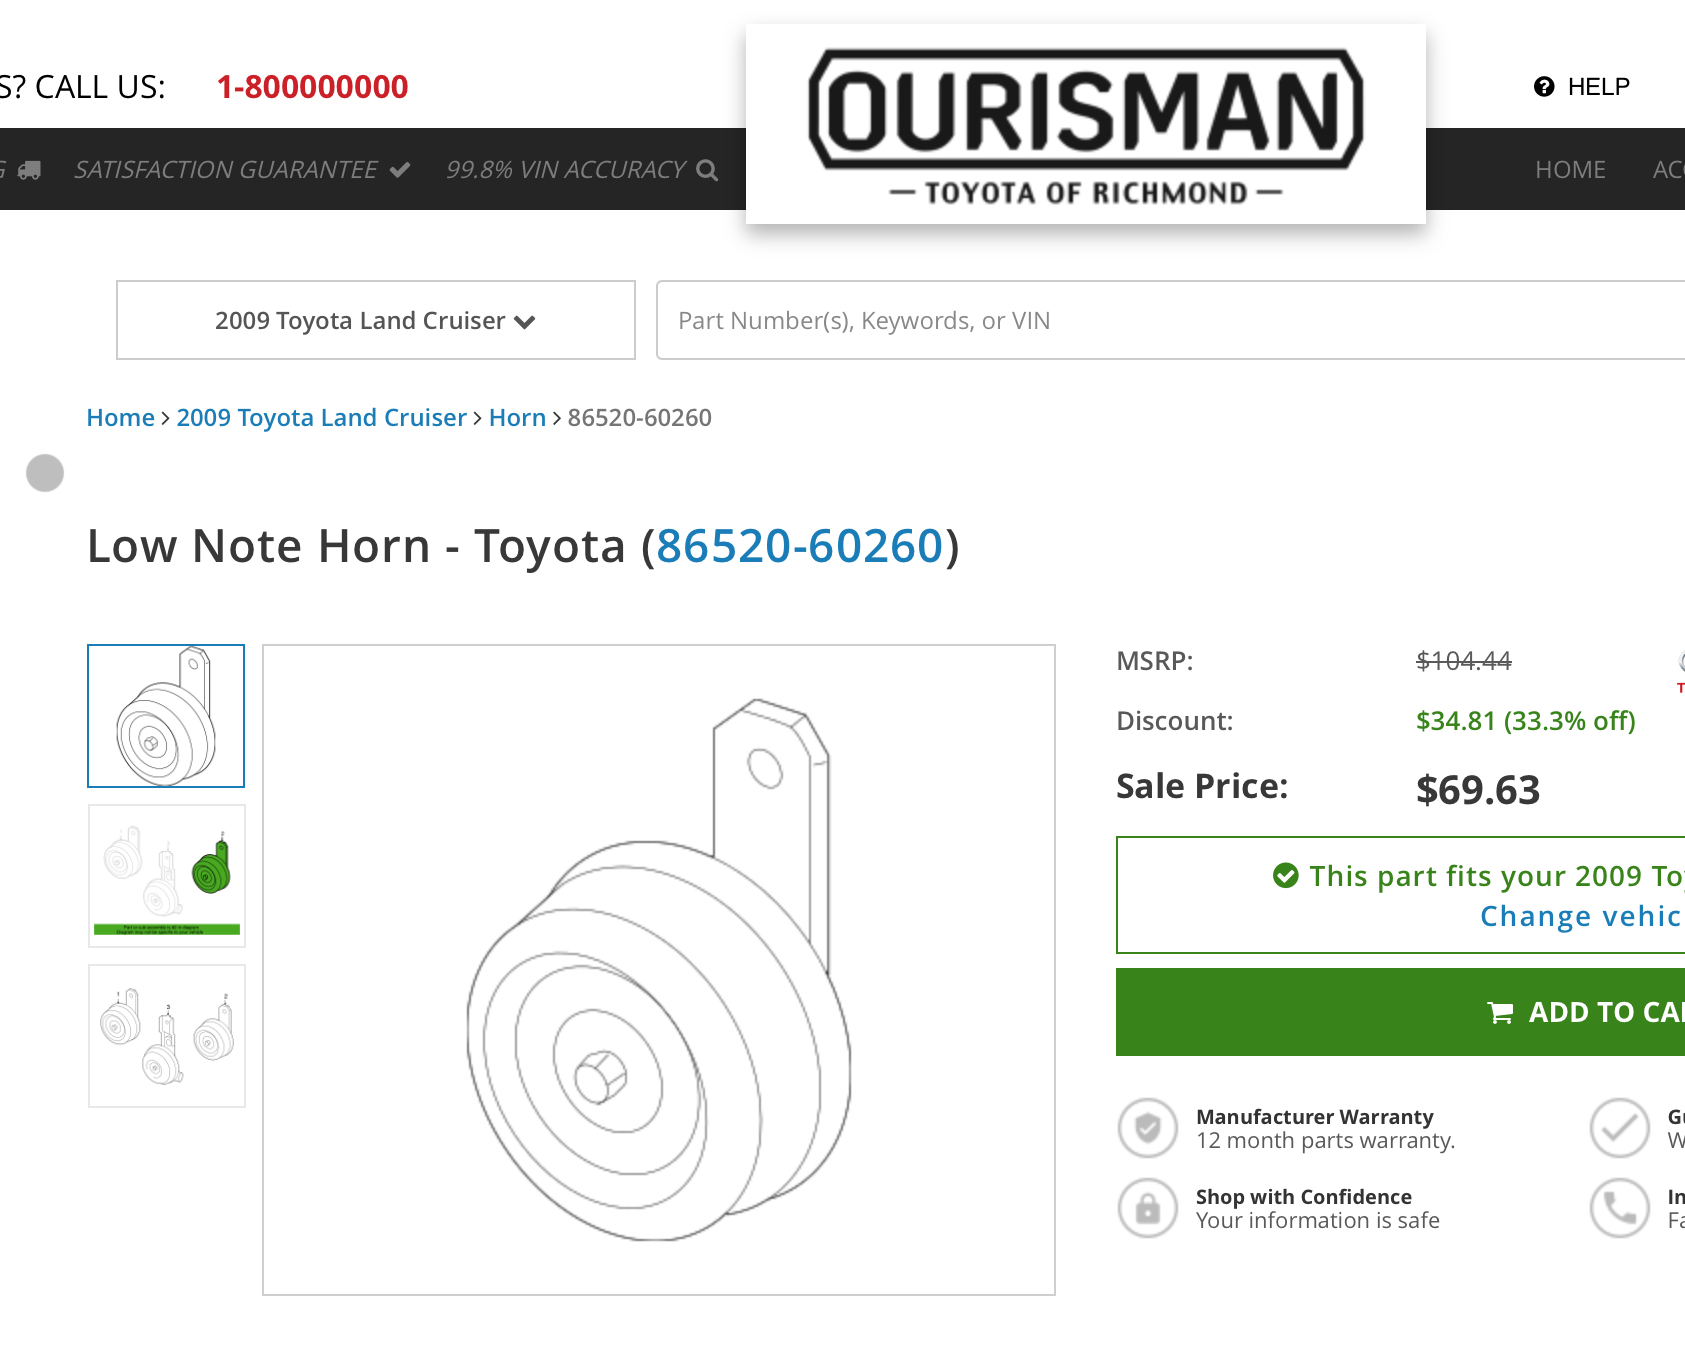Image resolution: width=1685 pixels, height=1364 pixels.
Task: Click the HELP question mark icon
Action: click(x=1544, y=87)
